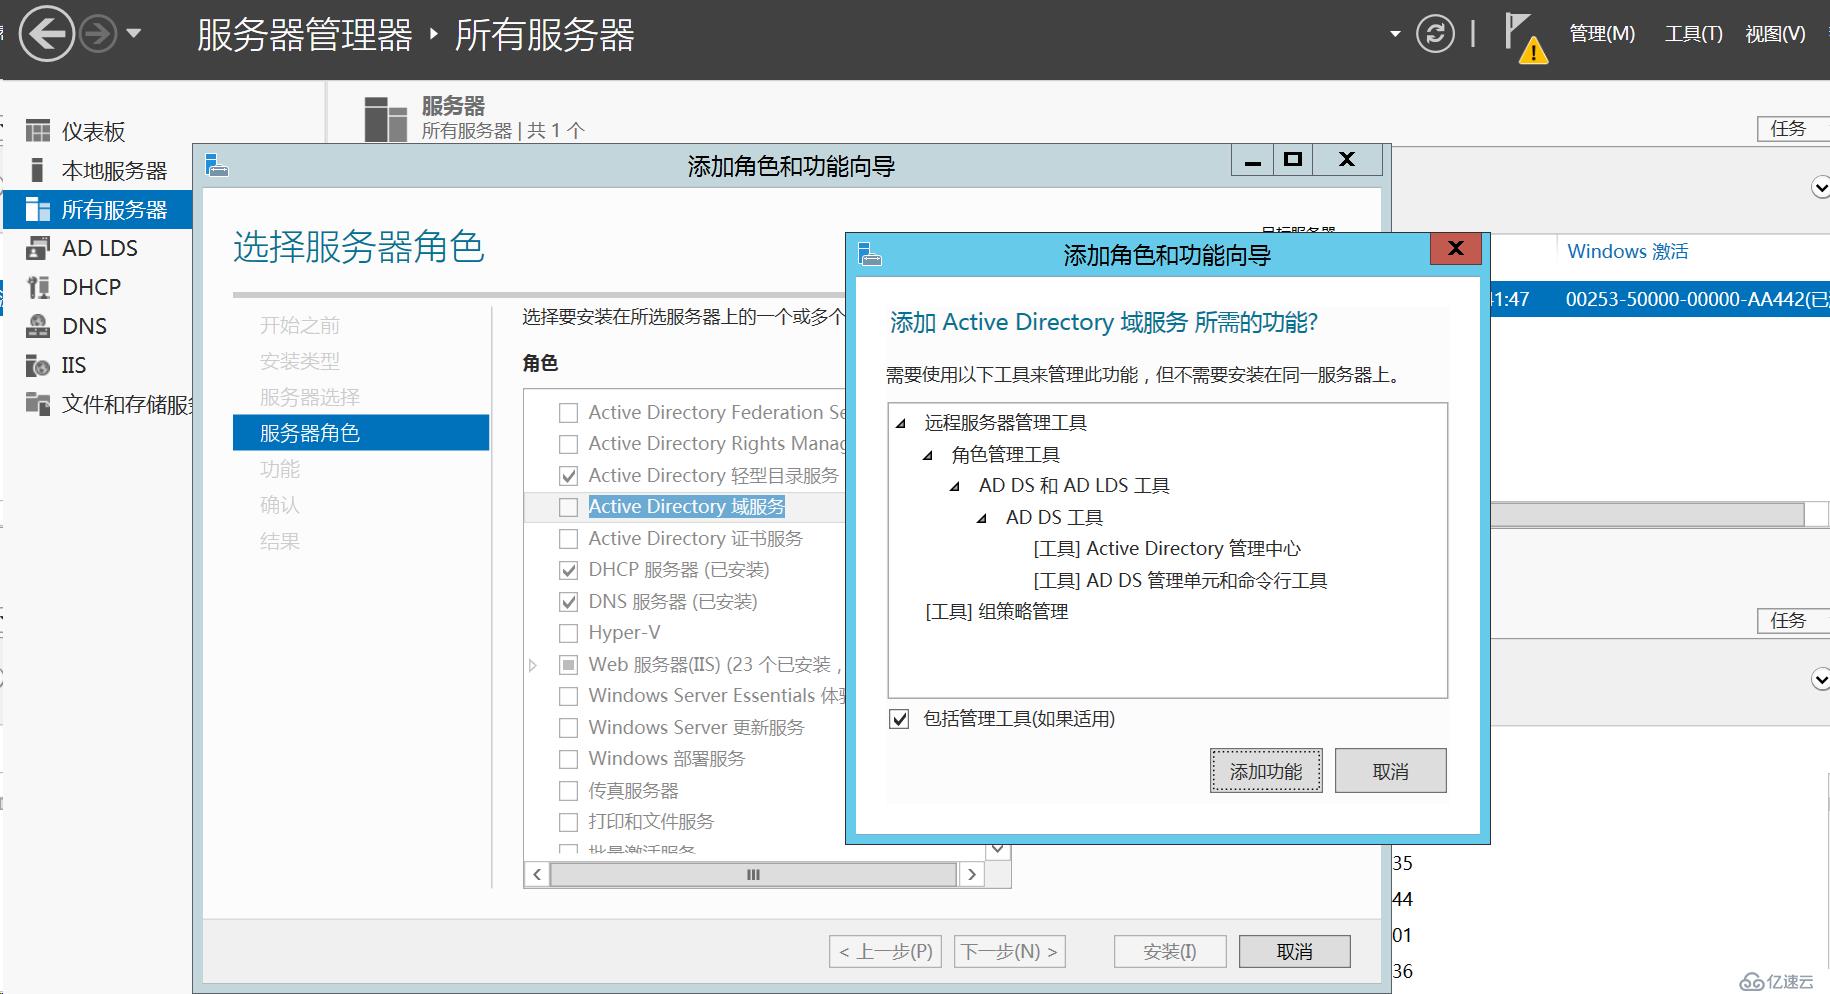The image size is (1830, 994).
Task: Go back with the navigation back arrow
Action: tap(46, 34)
